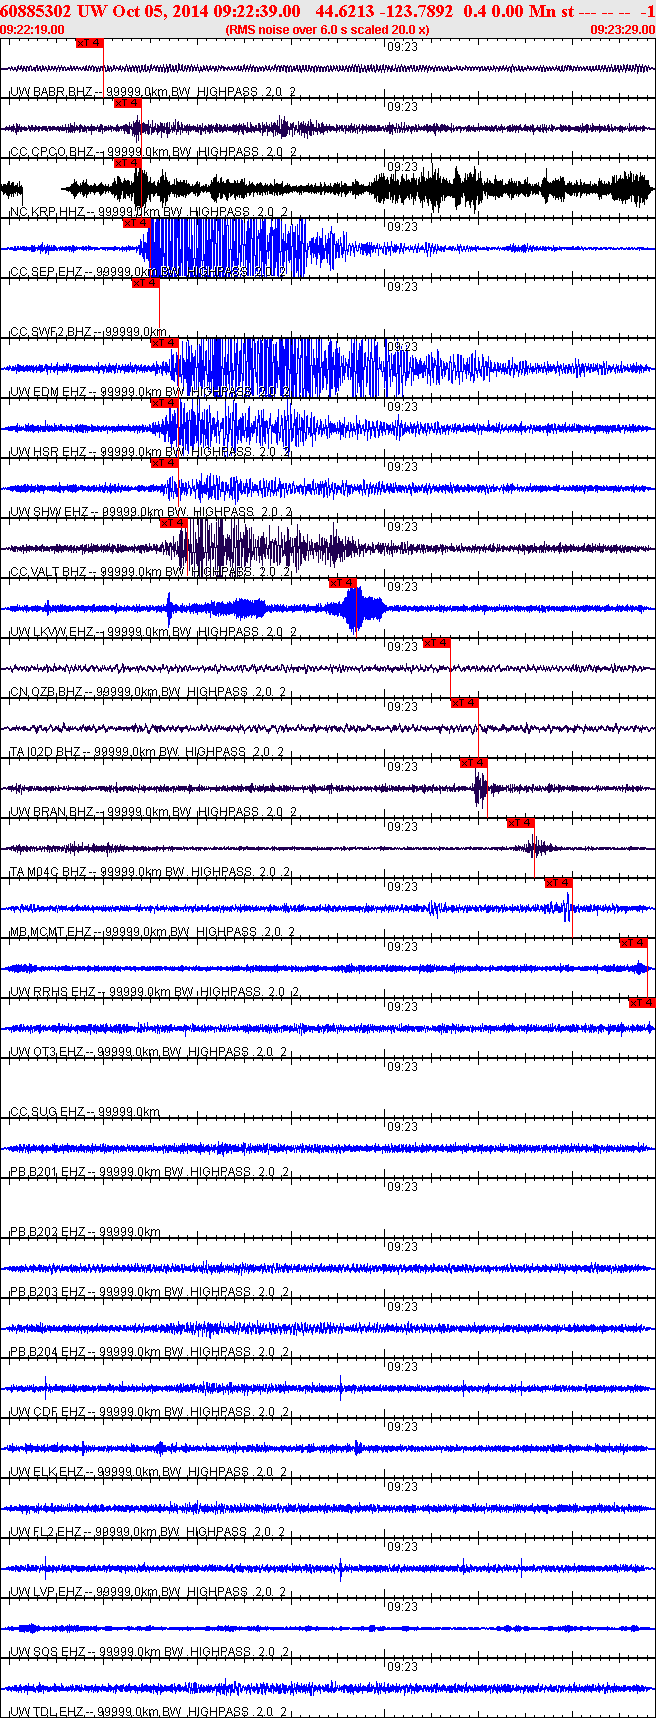Select the UW.OT3.EHZ station label
The width and height of the screenshot is (656, 1718).
pyautogui.click(x=148, y=1052)
